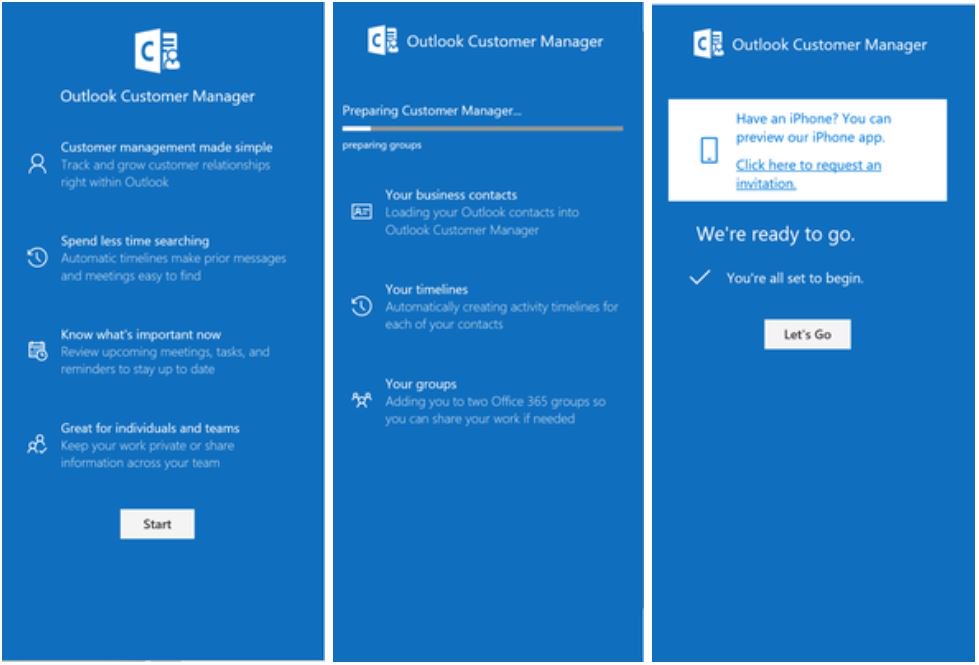The image size is (979, 665).
Task: Click the 'Your groups' heading
Action: [x=421, y=384]
